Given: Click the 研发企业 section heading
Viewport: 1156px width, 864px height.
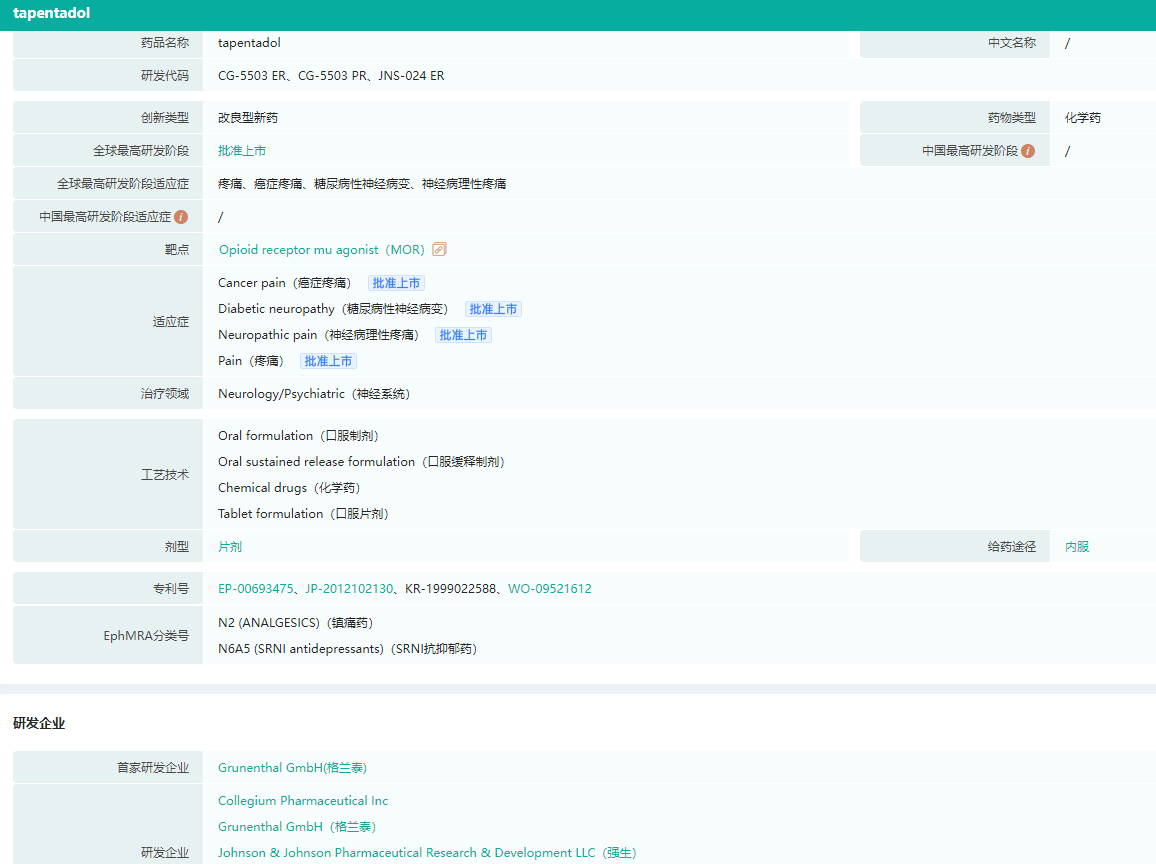Looking at the screenshot, I should click(39, 723).
